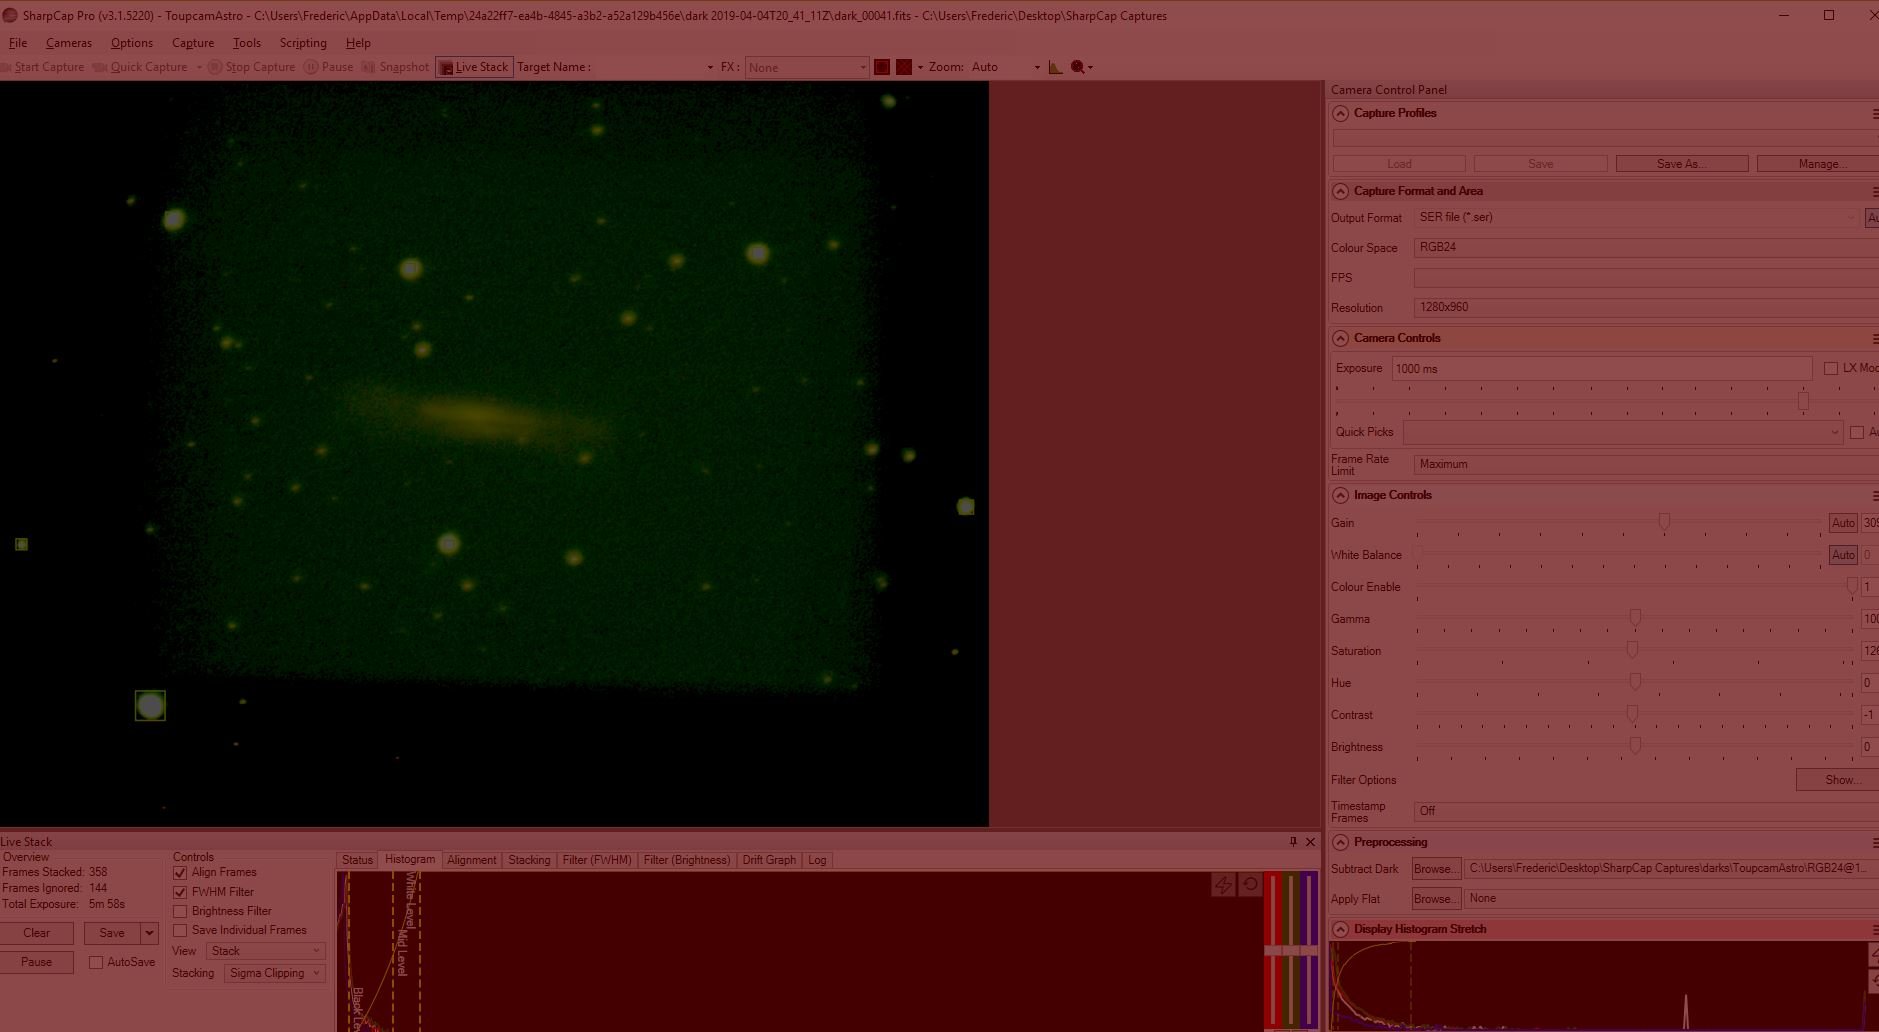Screen dimensions: 1879x1032
Task: Collapse the Preprocessing section
Action: (x=1341, y=842)
